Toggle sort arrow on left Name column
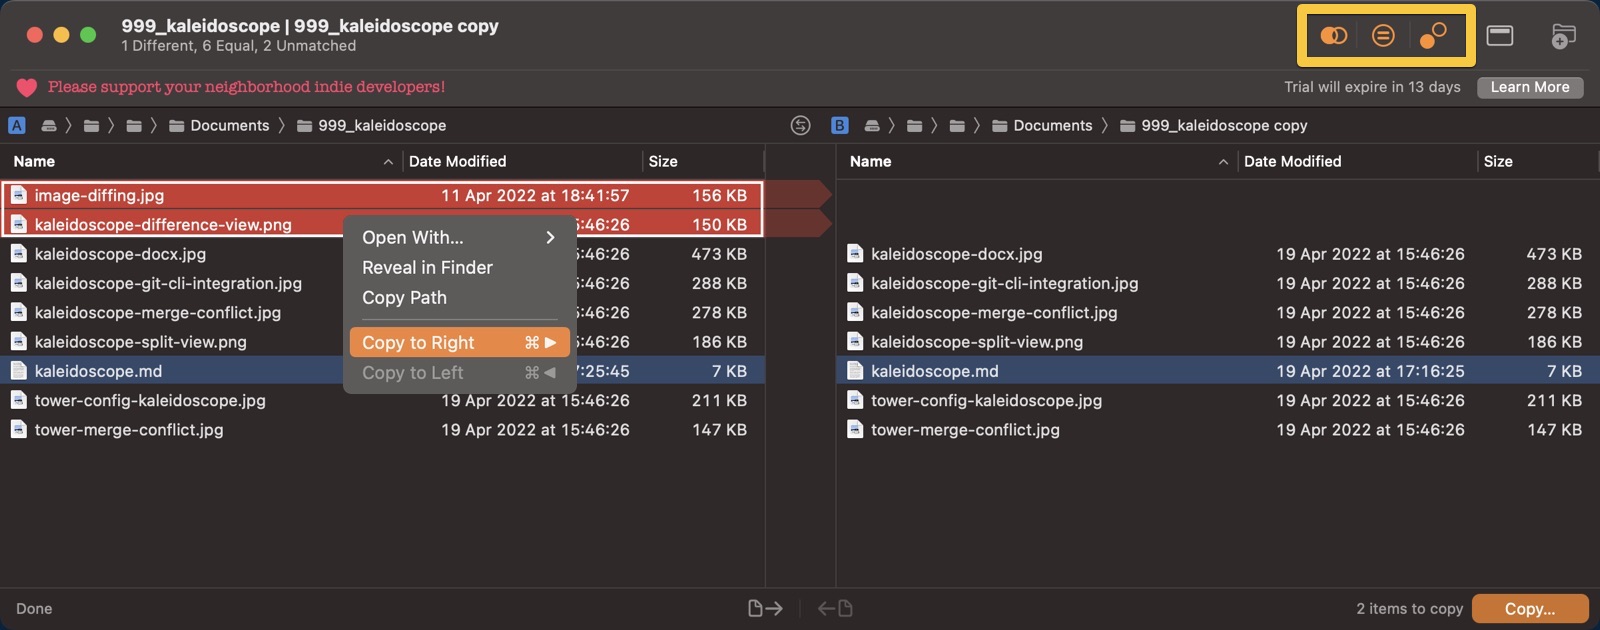This screenshot has width=1600, height=630. [x=388, y=162]
